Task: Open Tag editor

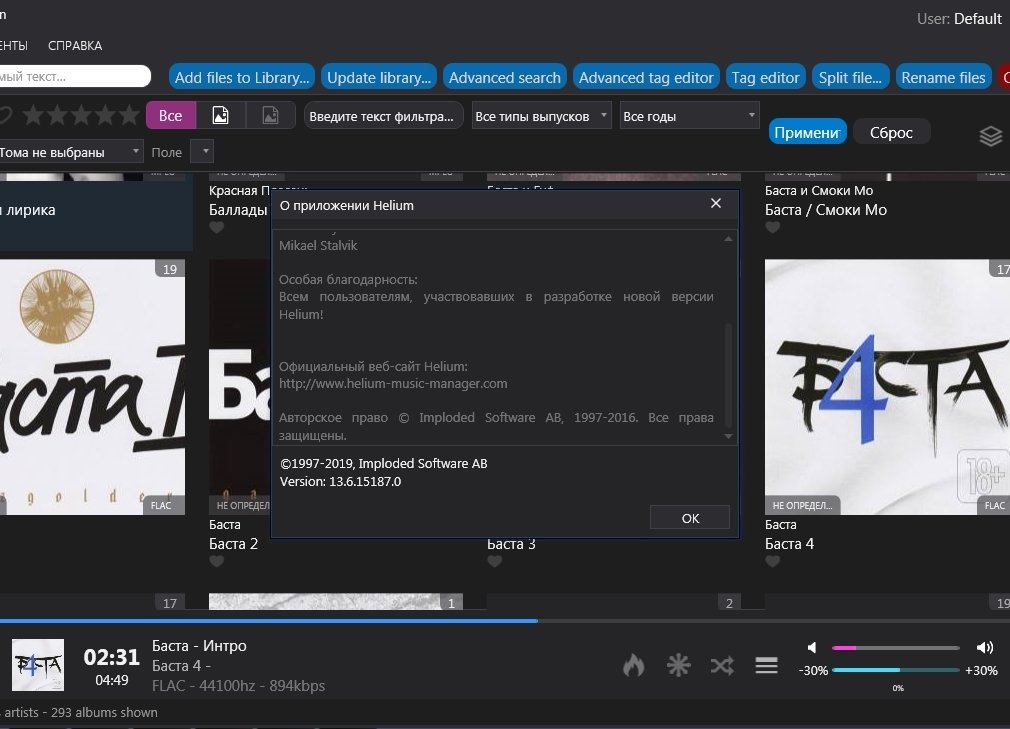Action: coord(765,77)
